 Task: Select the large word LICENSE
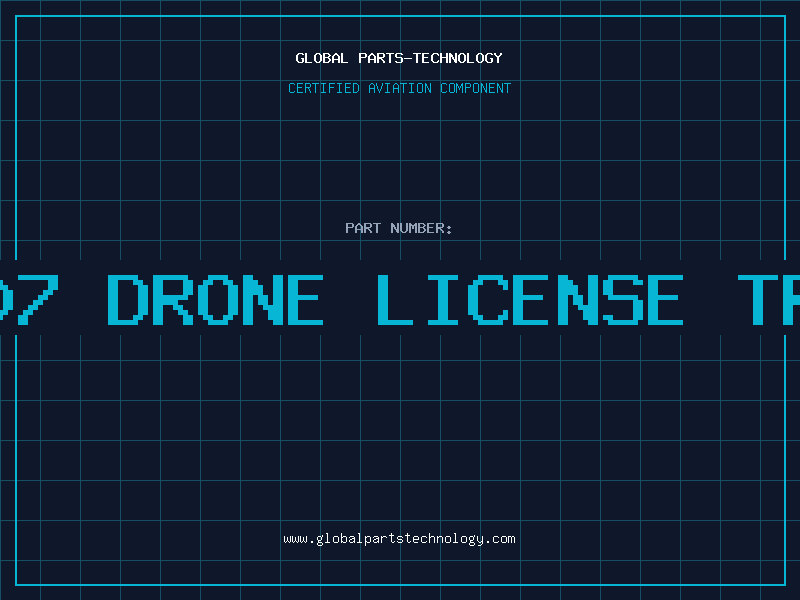[x=530, y=299]
